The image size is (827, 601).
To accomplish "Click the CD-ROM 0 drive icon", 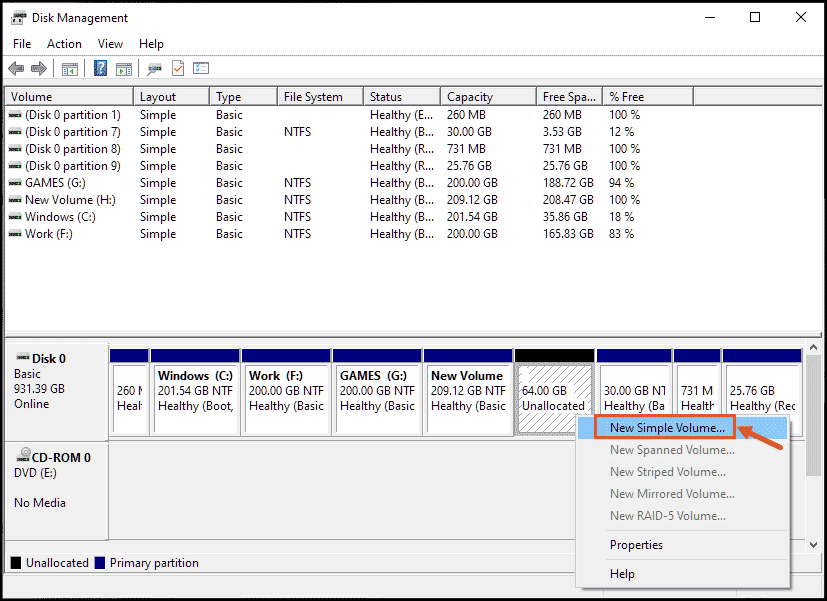I will [x=22, y=457].
